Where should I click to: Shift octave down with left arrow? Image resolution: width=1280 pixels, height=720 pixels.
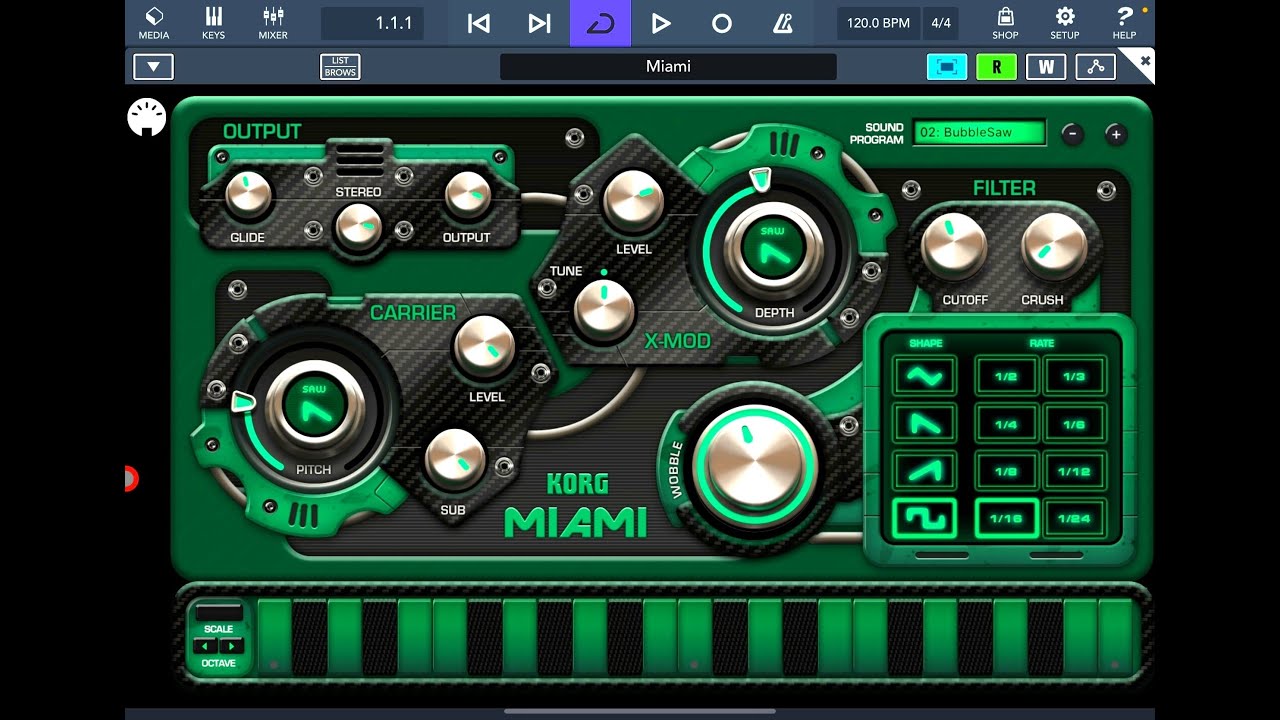206,646
